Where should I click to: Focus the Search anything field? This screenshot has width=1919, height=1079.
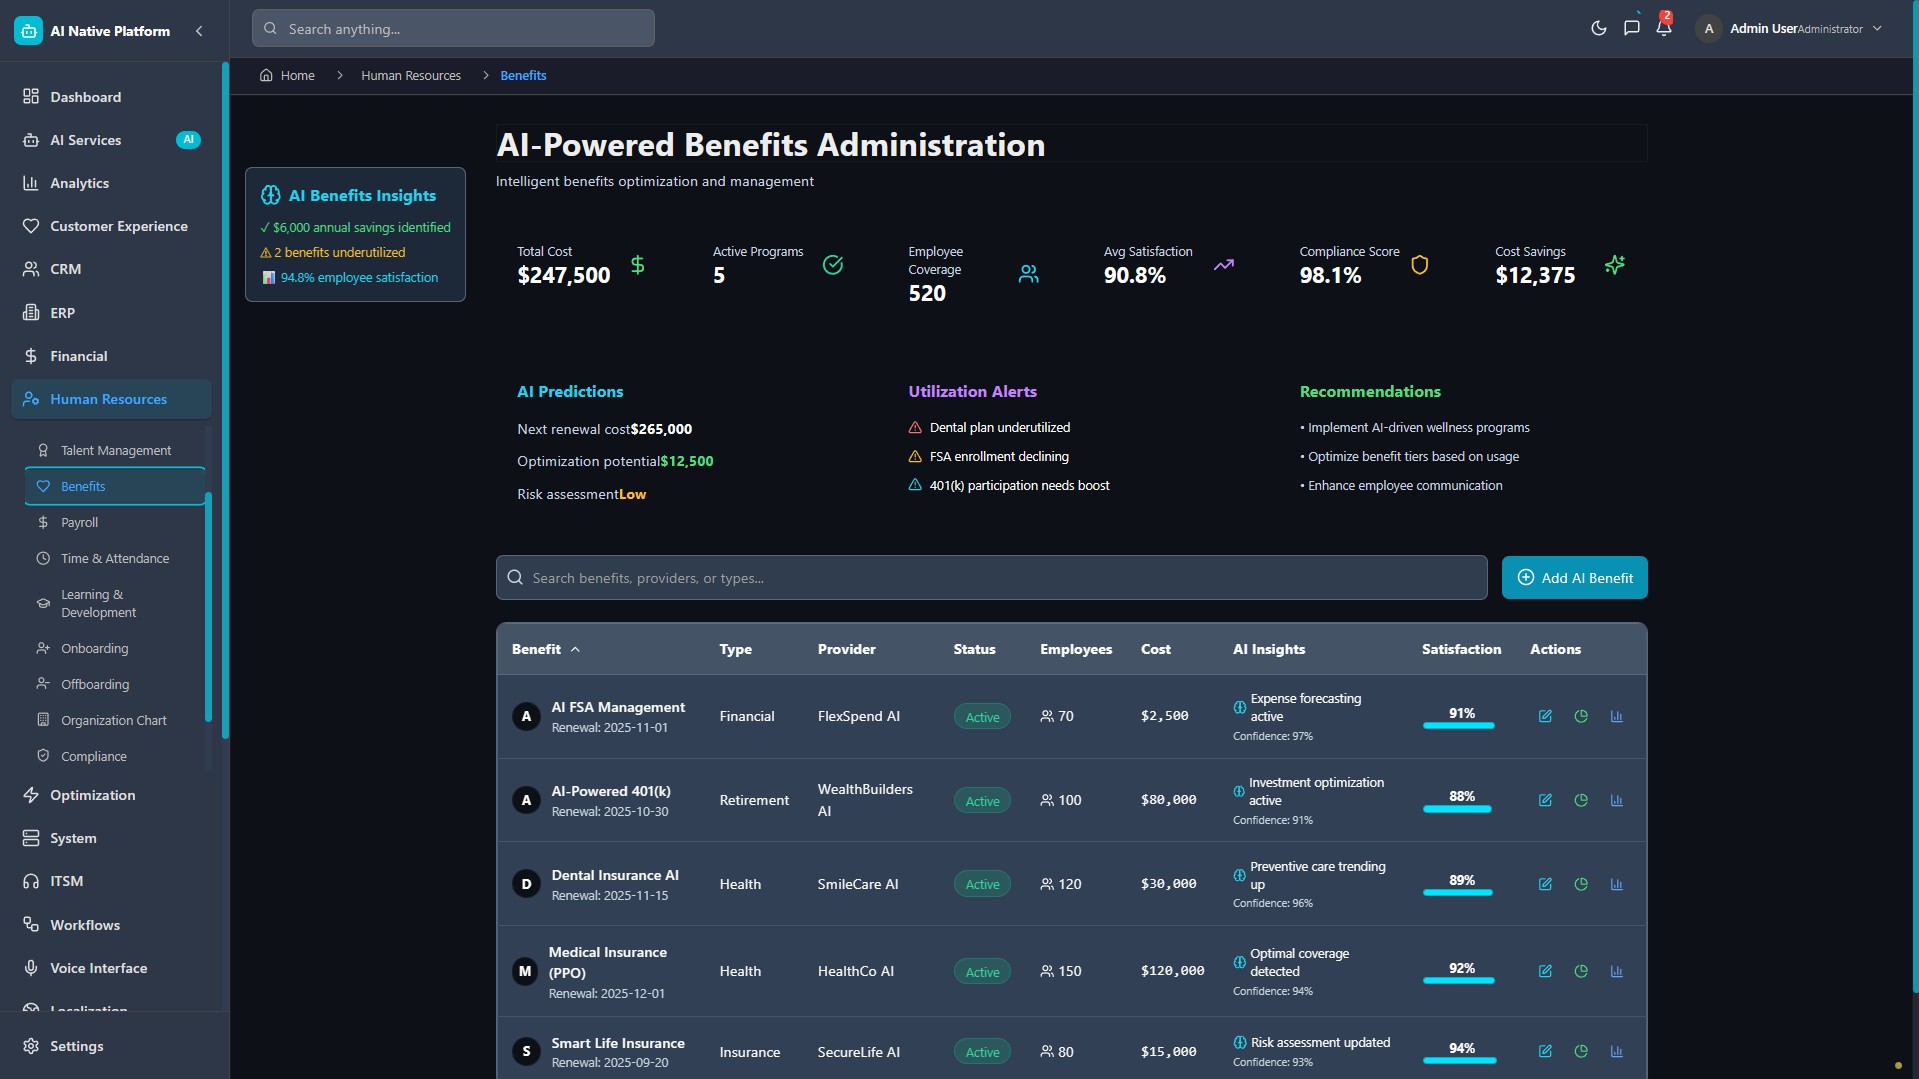(453, 29)
